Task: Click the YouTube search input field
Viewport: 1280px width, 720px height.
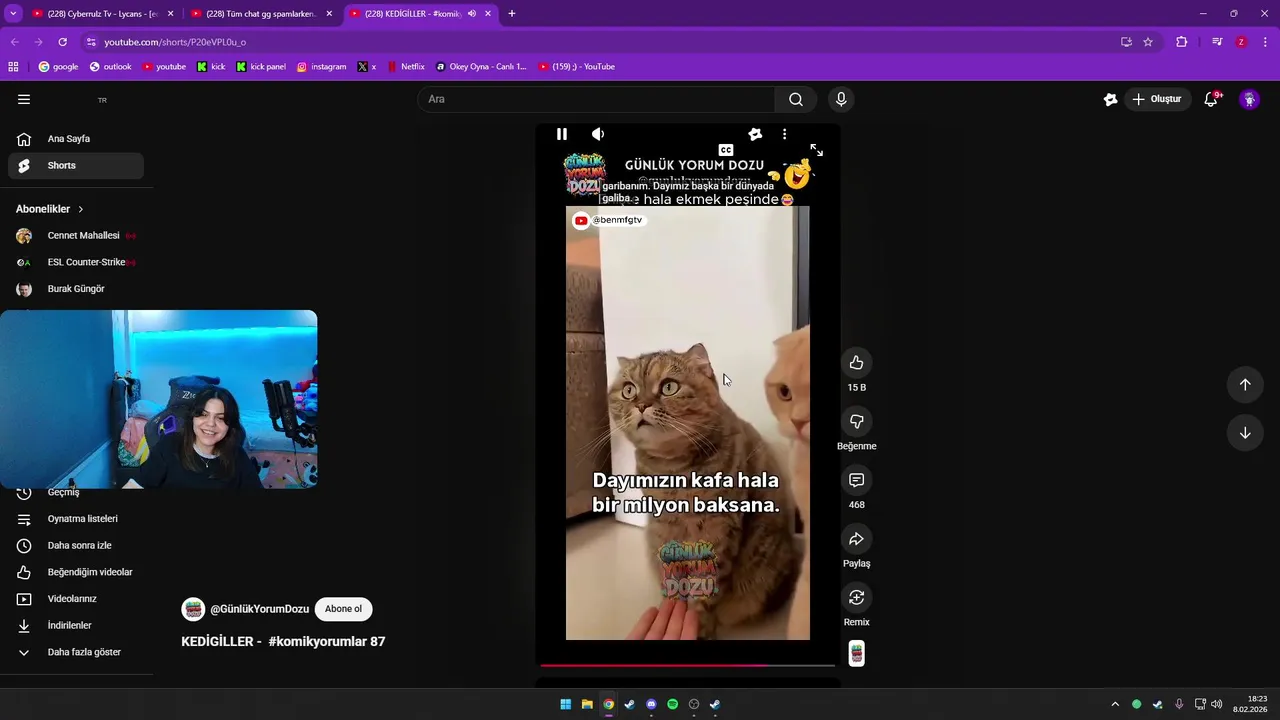Action: pos(596,99)
